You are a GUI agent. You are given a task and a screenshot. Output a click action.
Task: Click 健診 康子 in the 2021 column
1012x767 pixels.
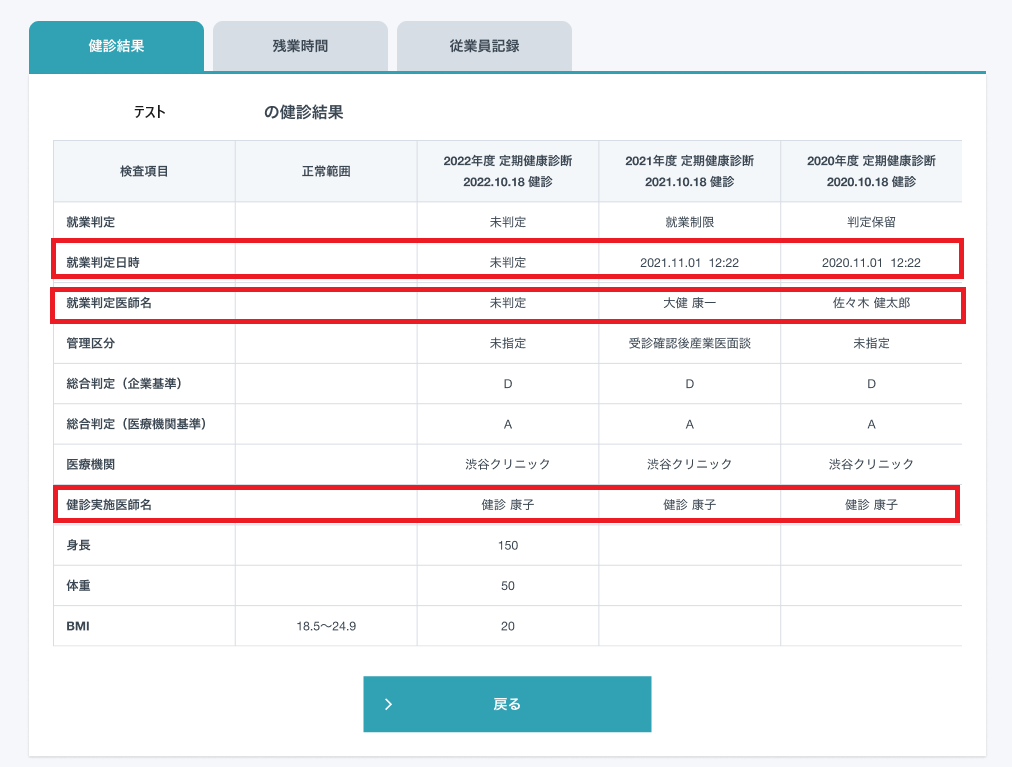click(x=688, y=505)
